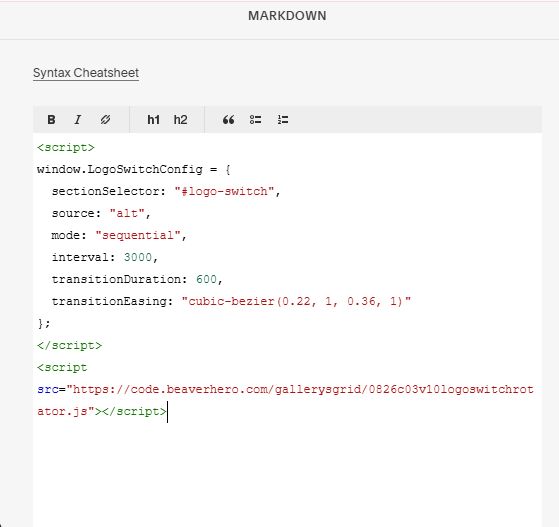This screenshot has height=527, width=559.
Task: Click the window.LogoSwitchConfig line in editor
Action: (x=134, y=169)
